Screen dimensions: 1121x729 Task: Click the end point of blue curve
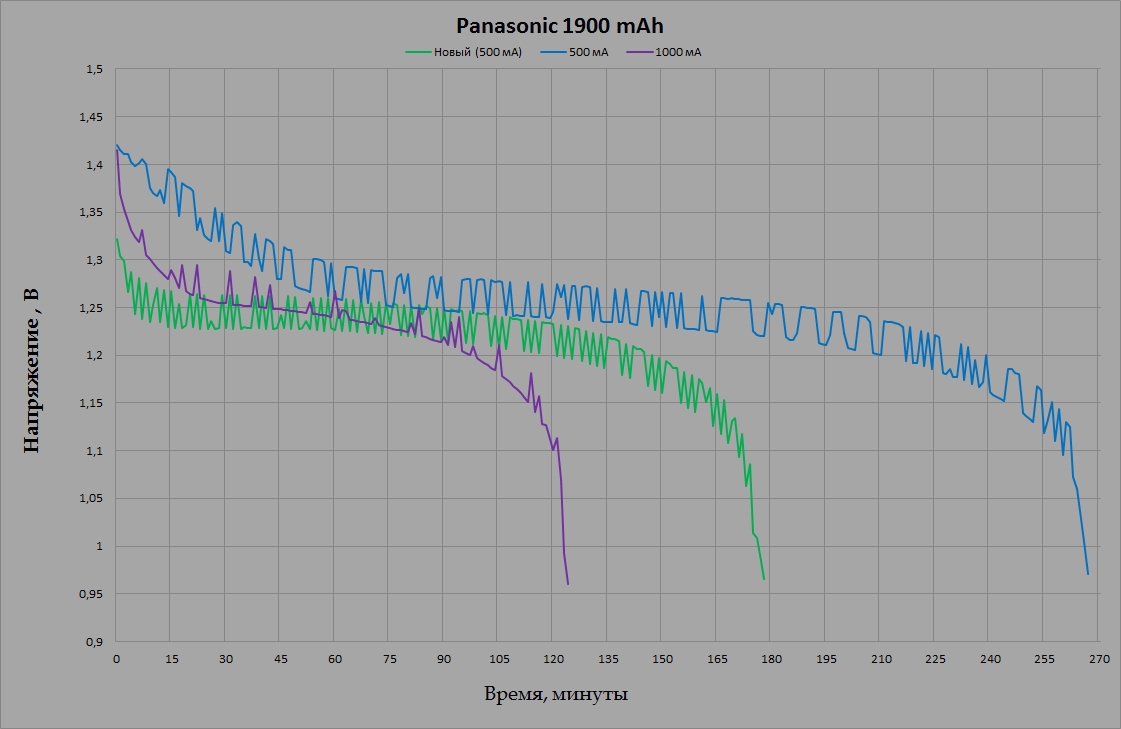[x=1088, y=573]
